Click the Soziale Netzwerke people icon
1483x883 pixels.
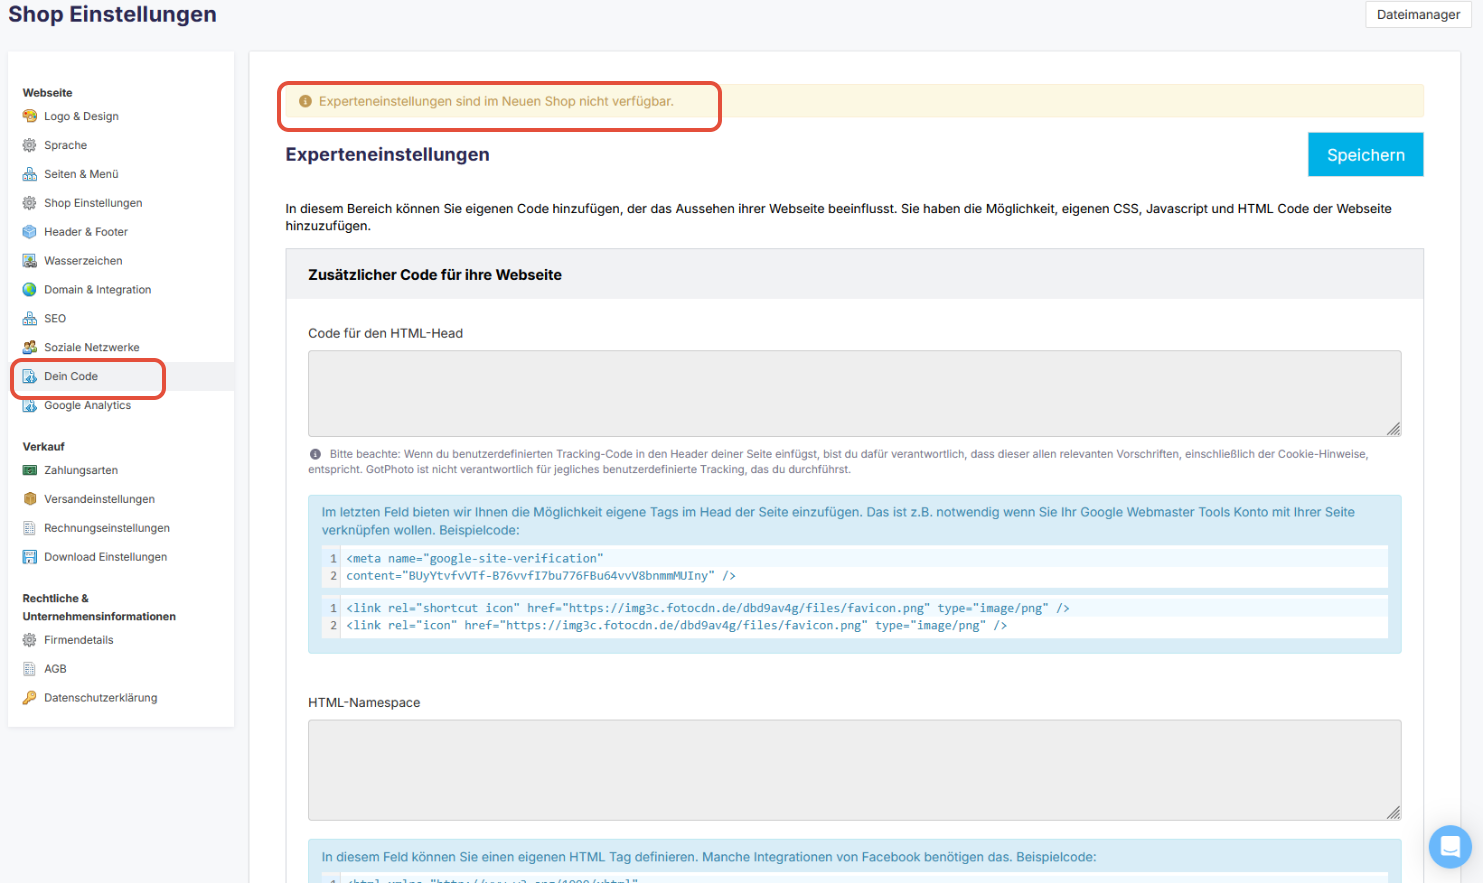click(30, 348)
